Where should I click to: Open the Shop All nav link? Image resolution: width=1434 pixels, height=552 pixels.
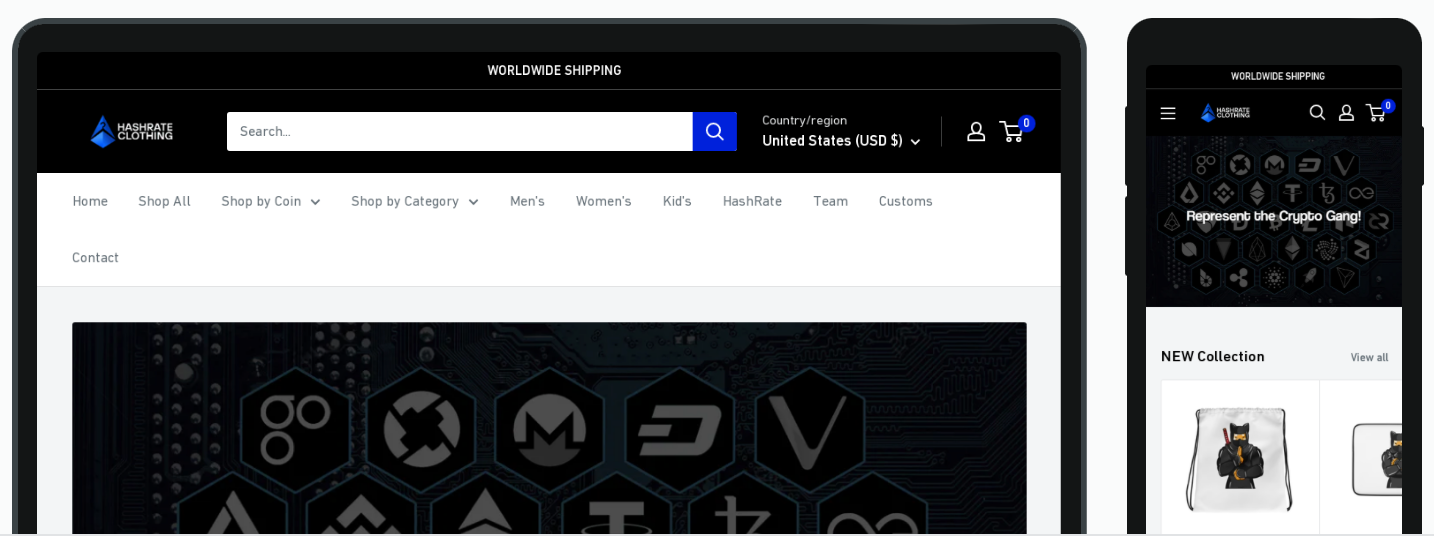(x=164, y=201)
